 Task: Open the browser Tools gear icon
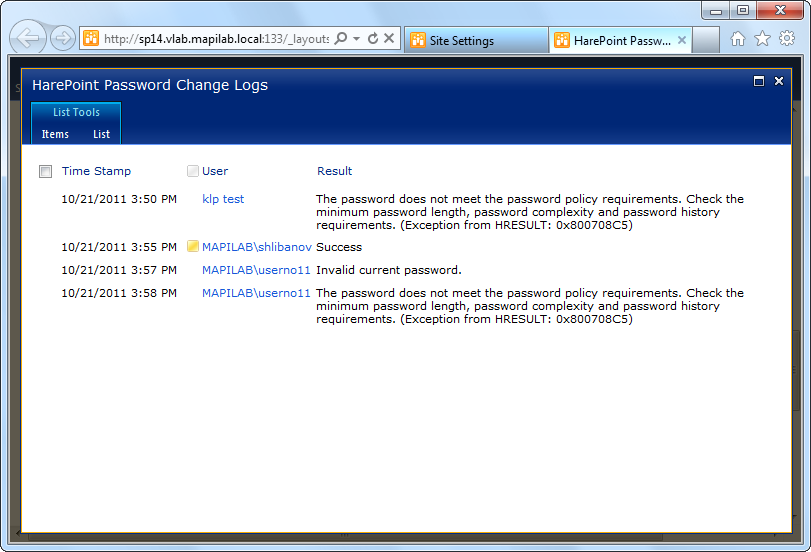pyautogui.click(x=787, y=39)
